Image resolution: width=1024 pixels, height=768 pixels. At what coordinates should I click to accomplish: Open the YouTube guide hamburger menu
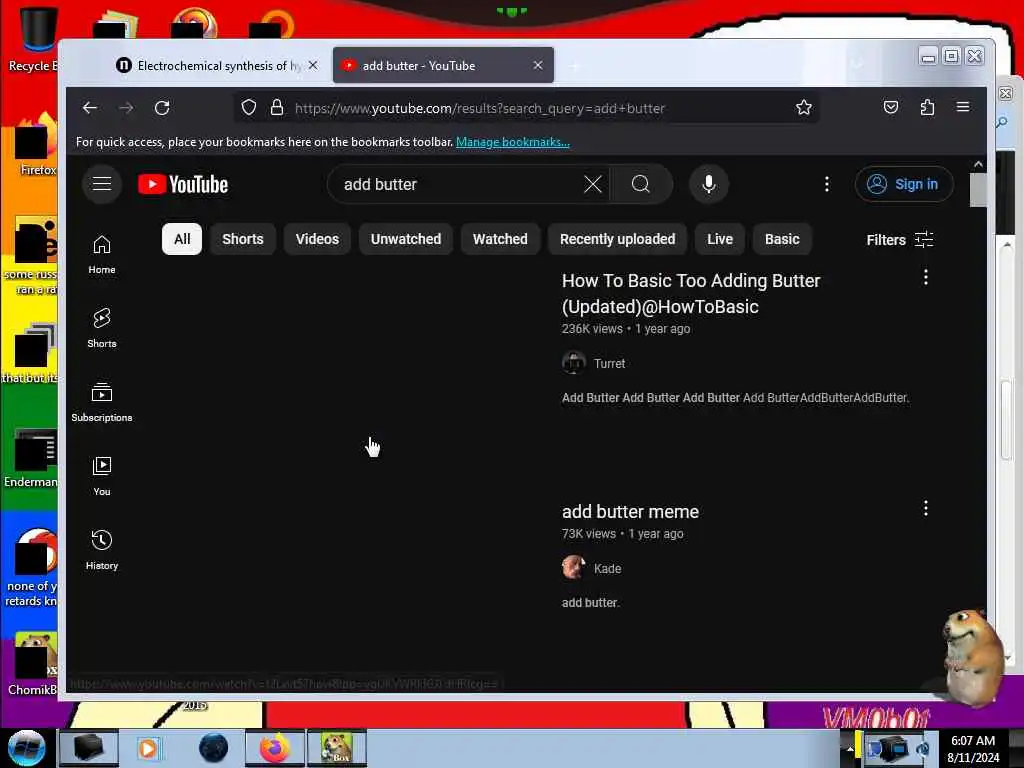point(102,184)
